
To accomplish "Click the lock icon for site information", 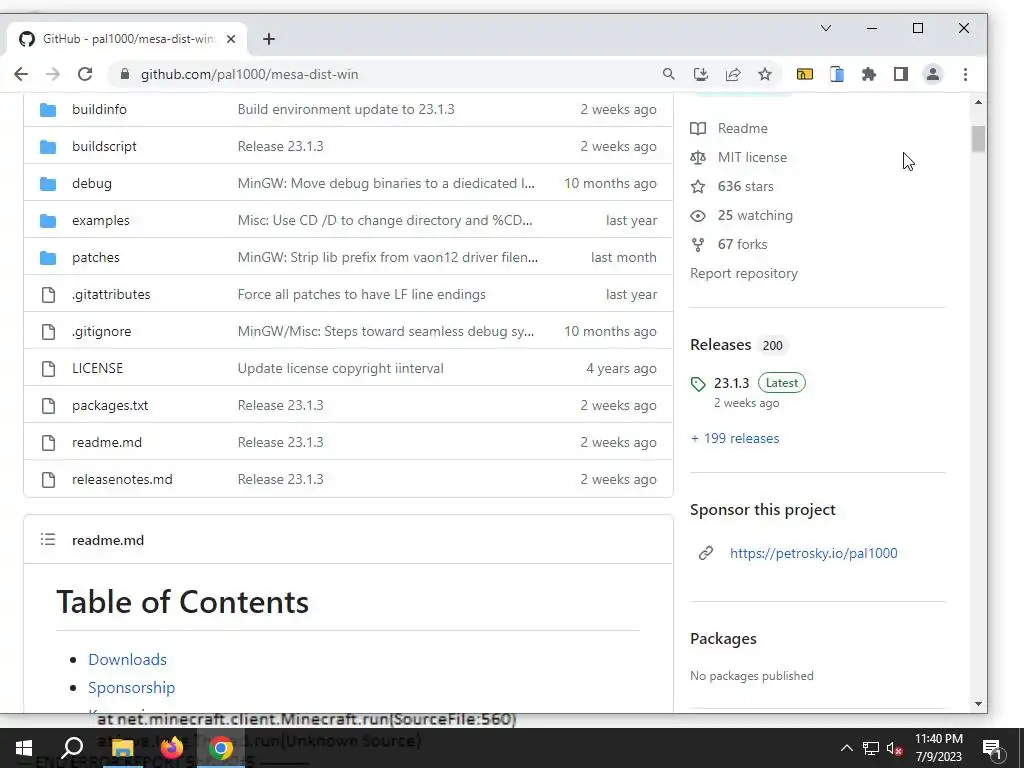I will click(125, 74).
